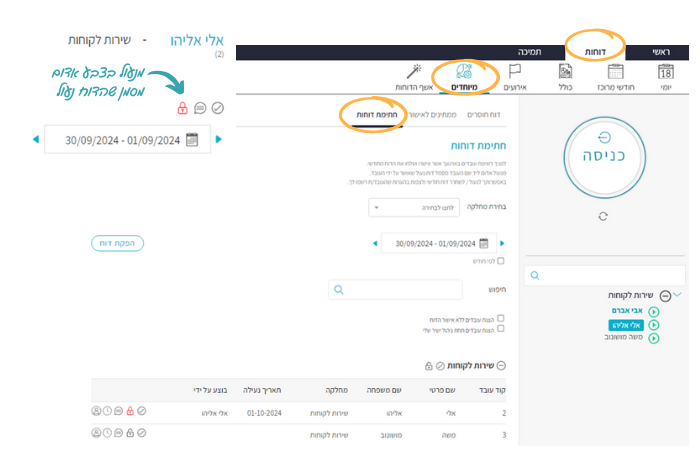The image size is (700, 450).
Task: Click the חיפוש search field
Action: point(395,289)
